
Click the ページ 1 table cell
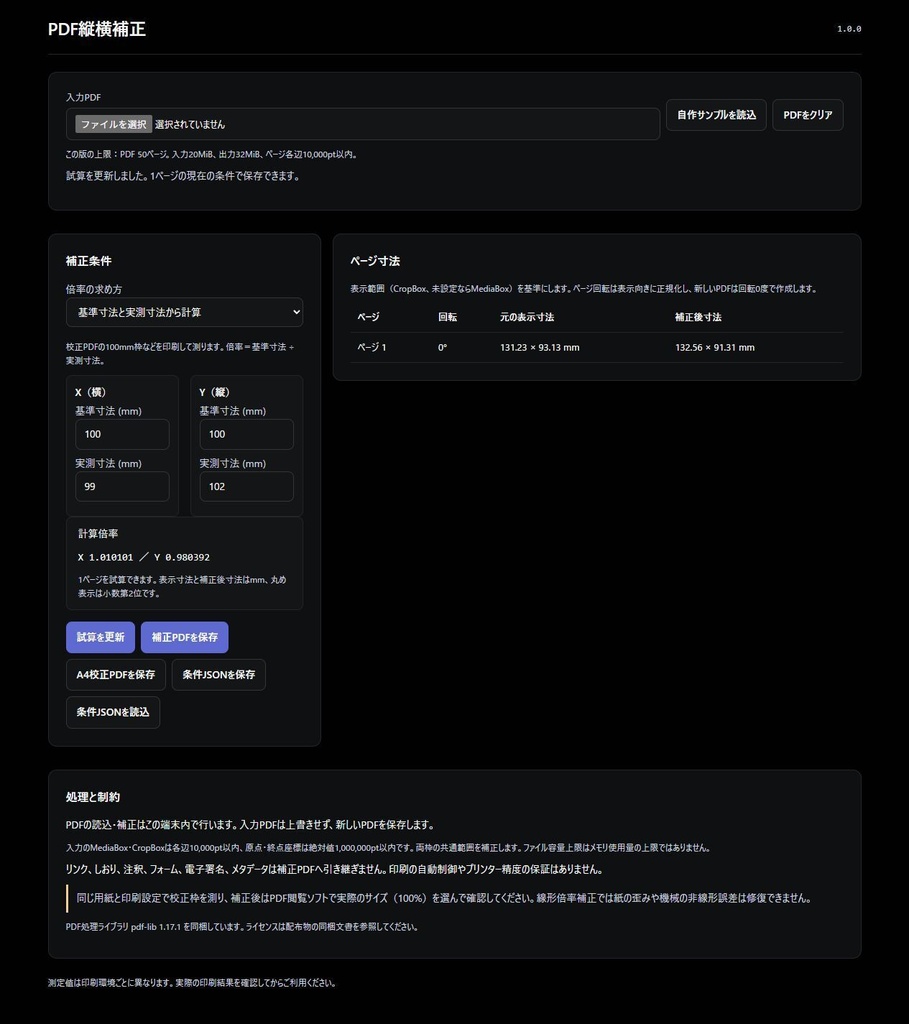pos(372,347)
